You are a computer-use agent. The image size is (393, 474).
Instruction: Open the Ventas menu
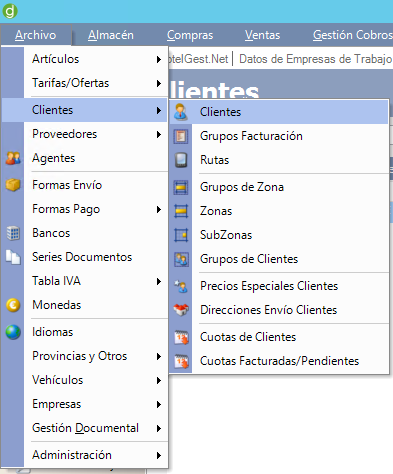tap(262, 35)
